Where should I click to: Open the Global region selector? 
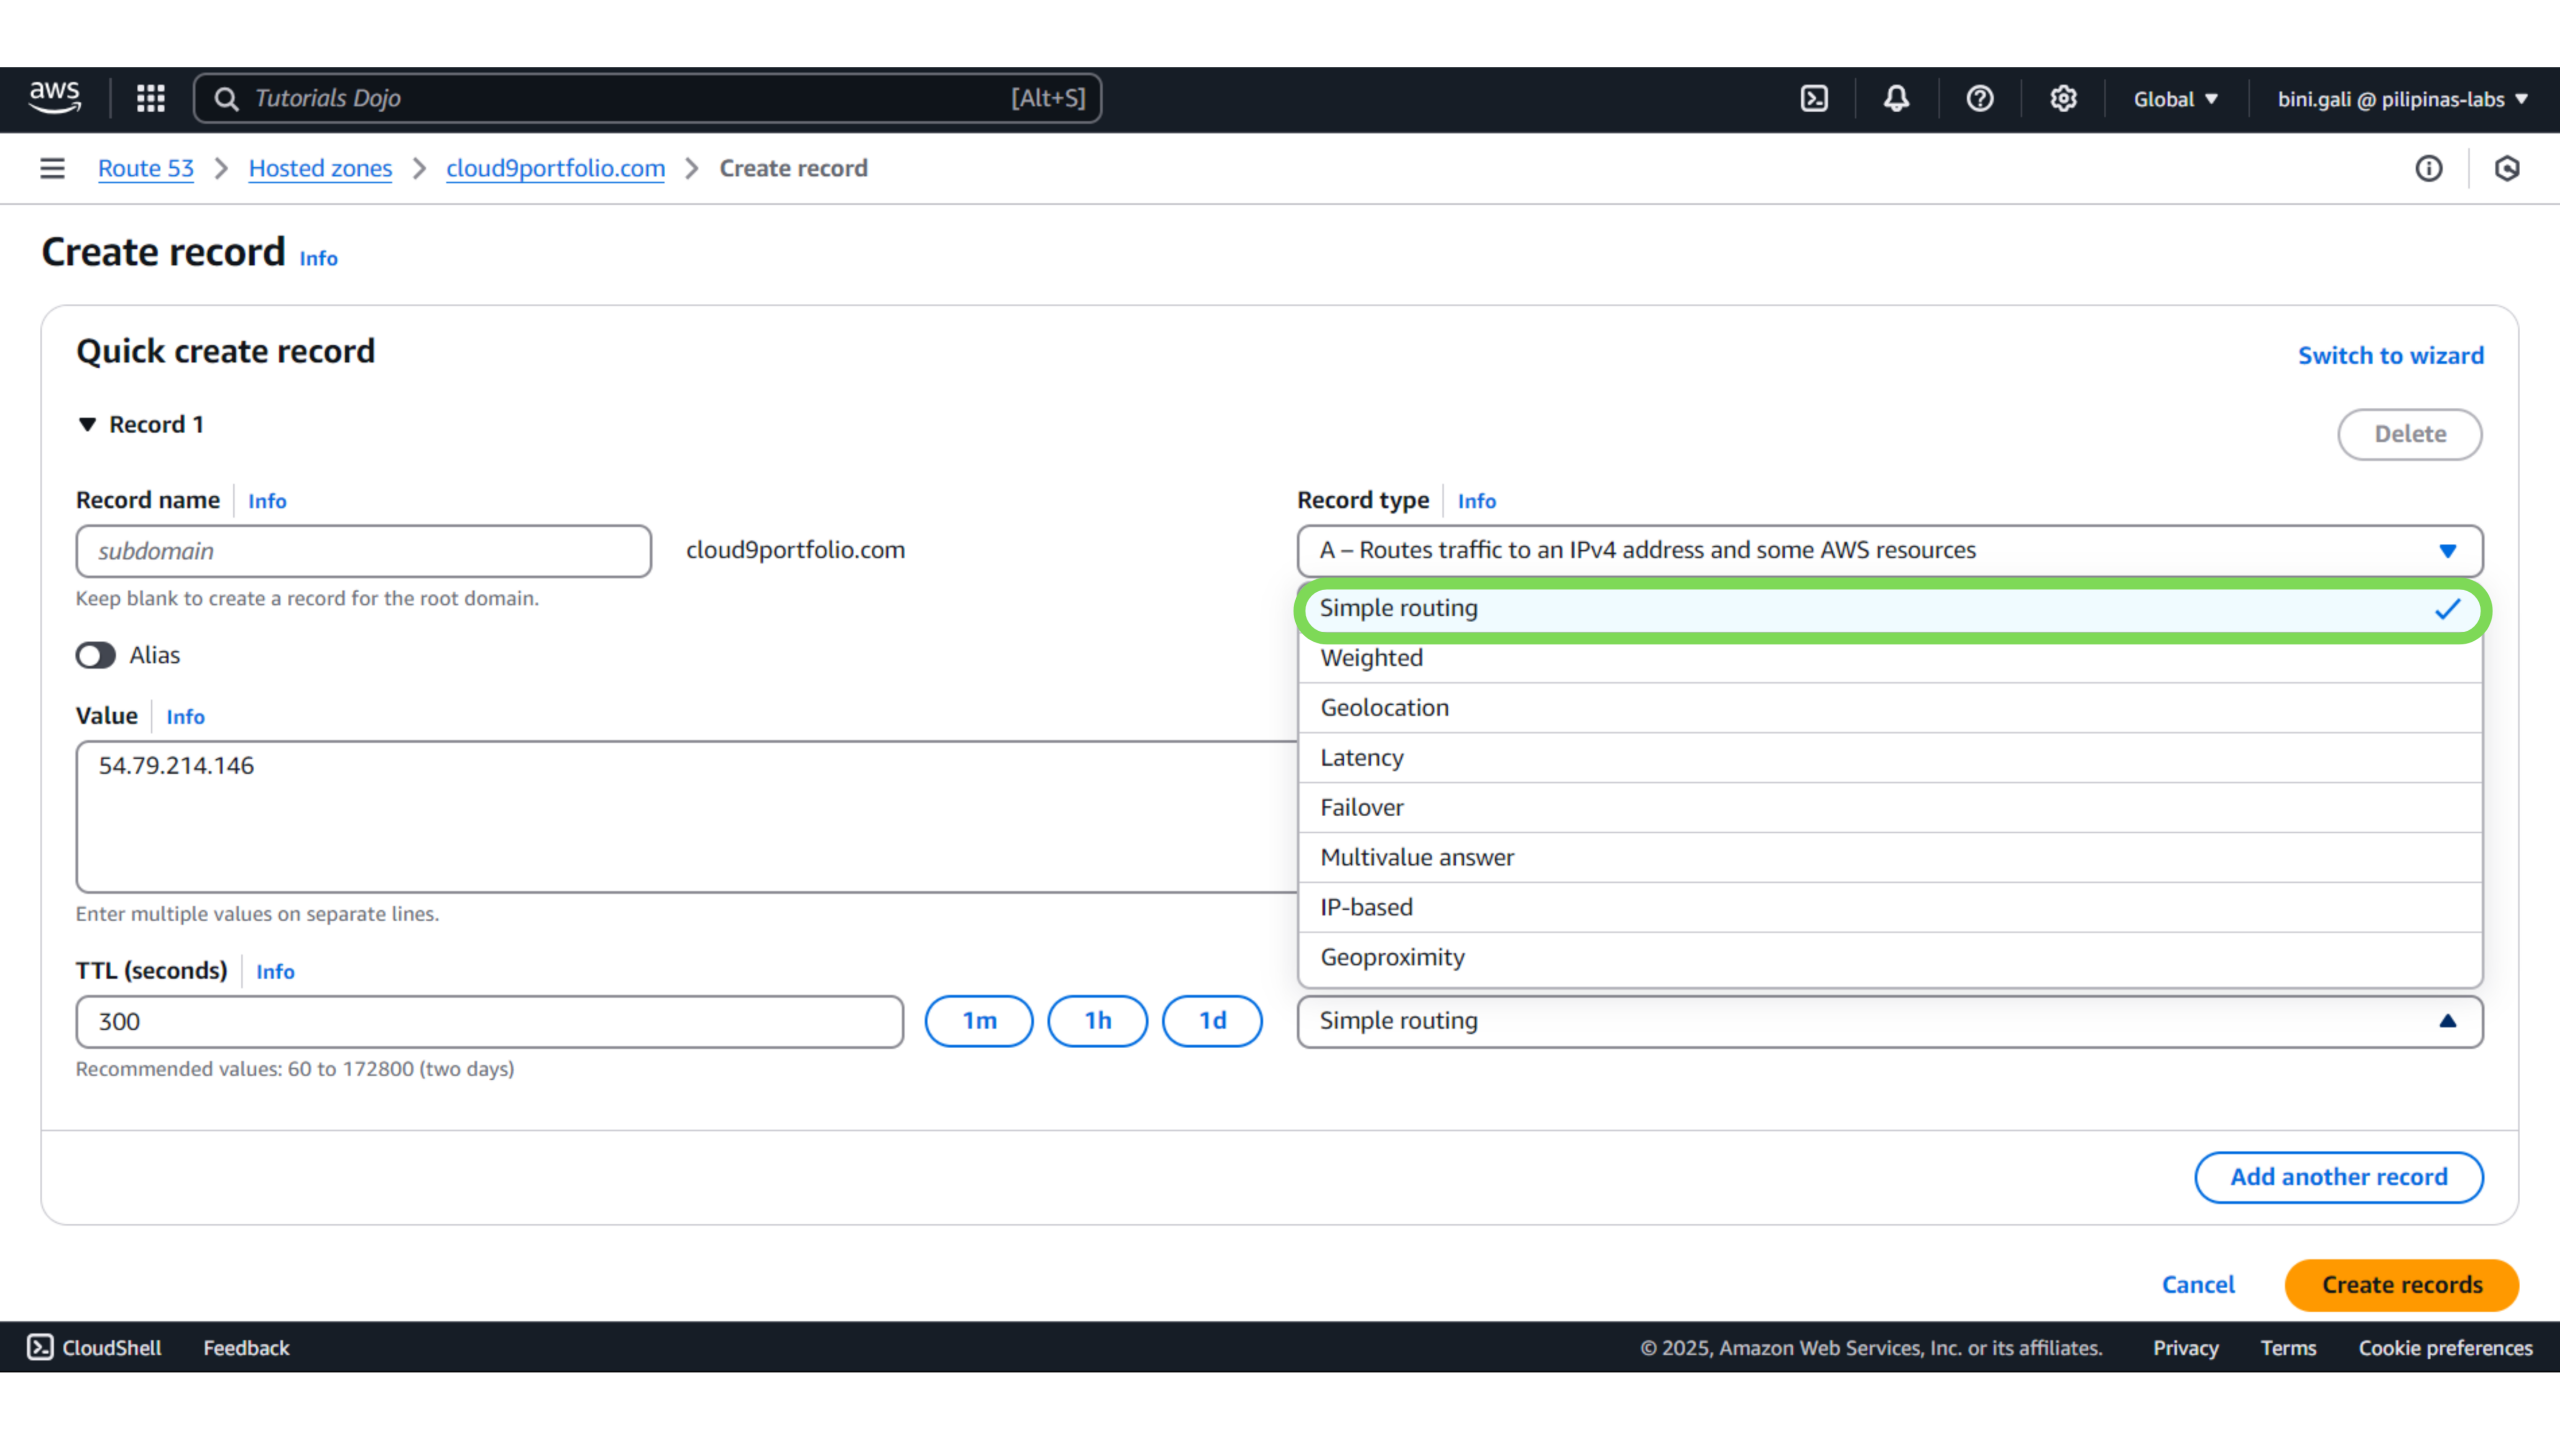tap(2175, 99)
